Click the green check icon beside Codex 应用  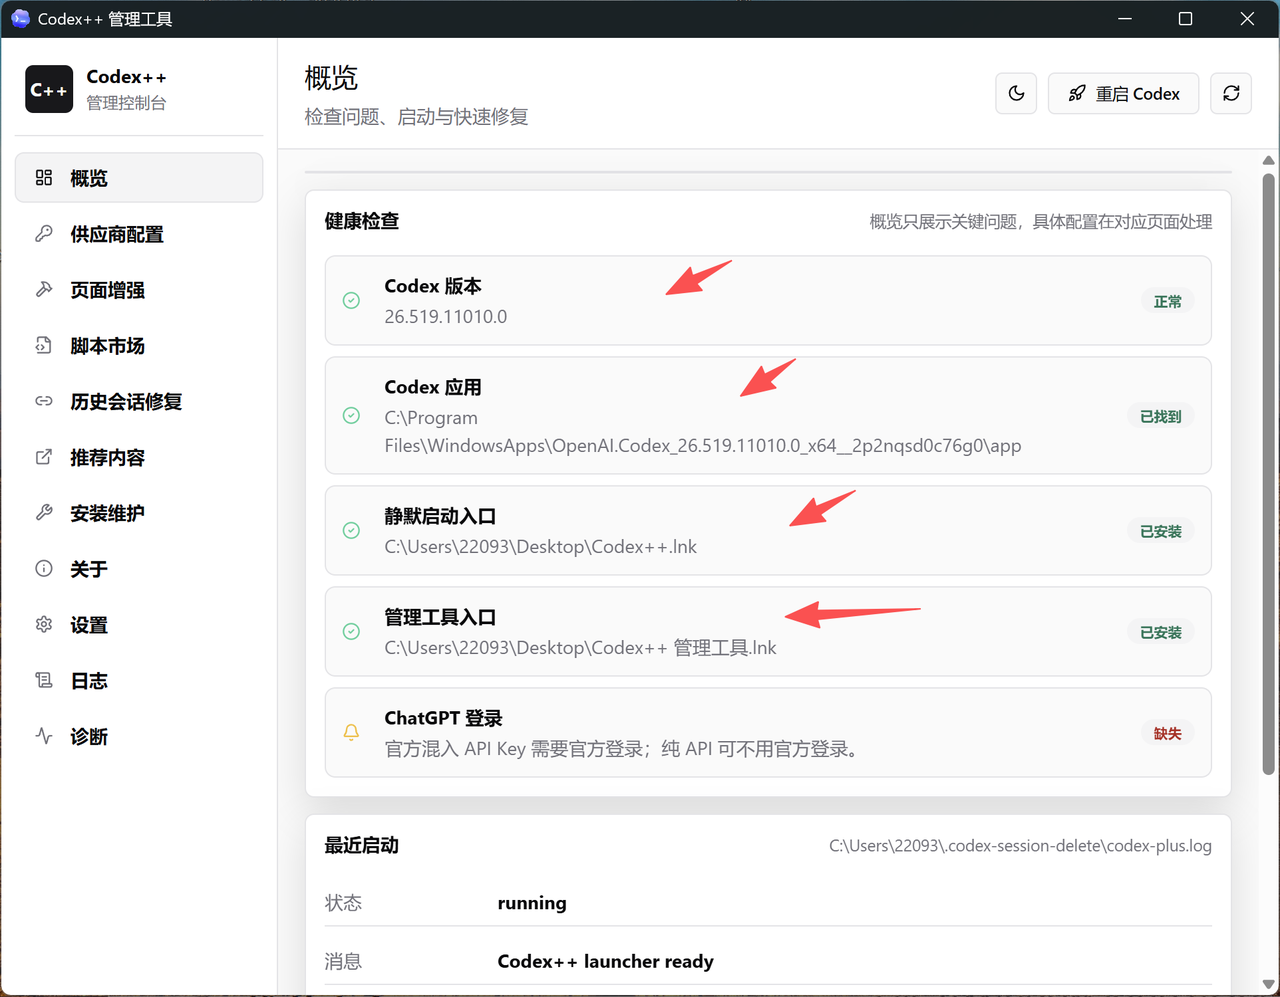tap(351, 415)
